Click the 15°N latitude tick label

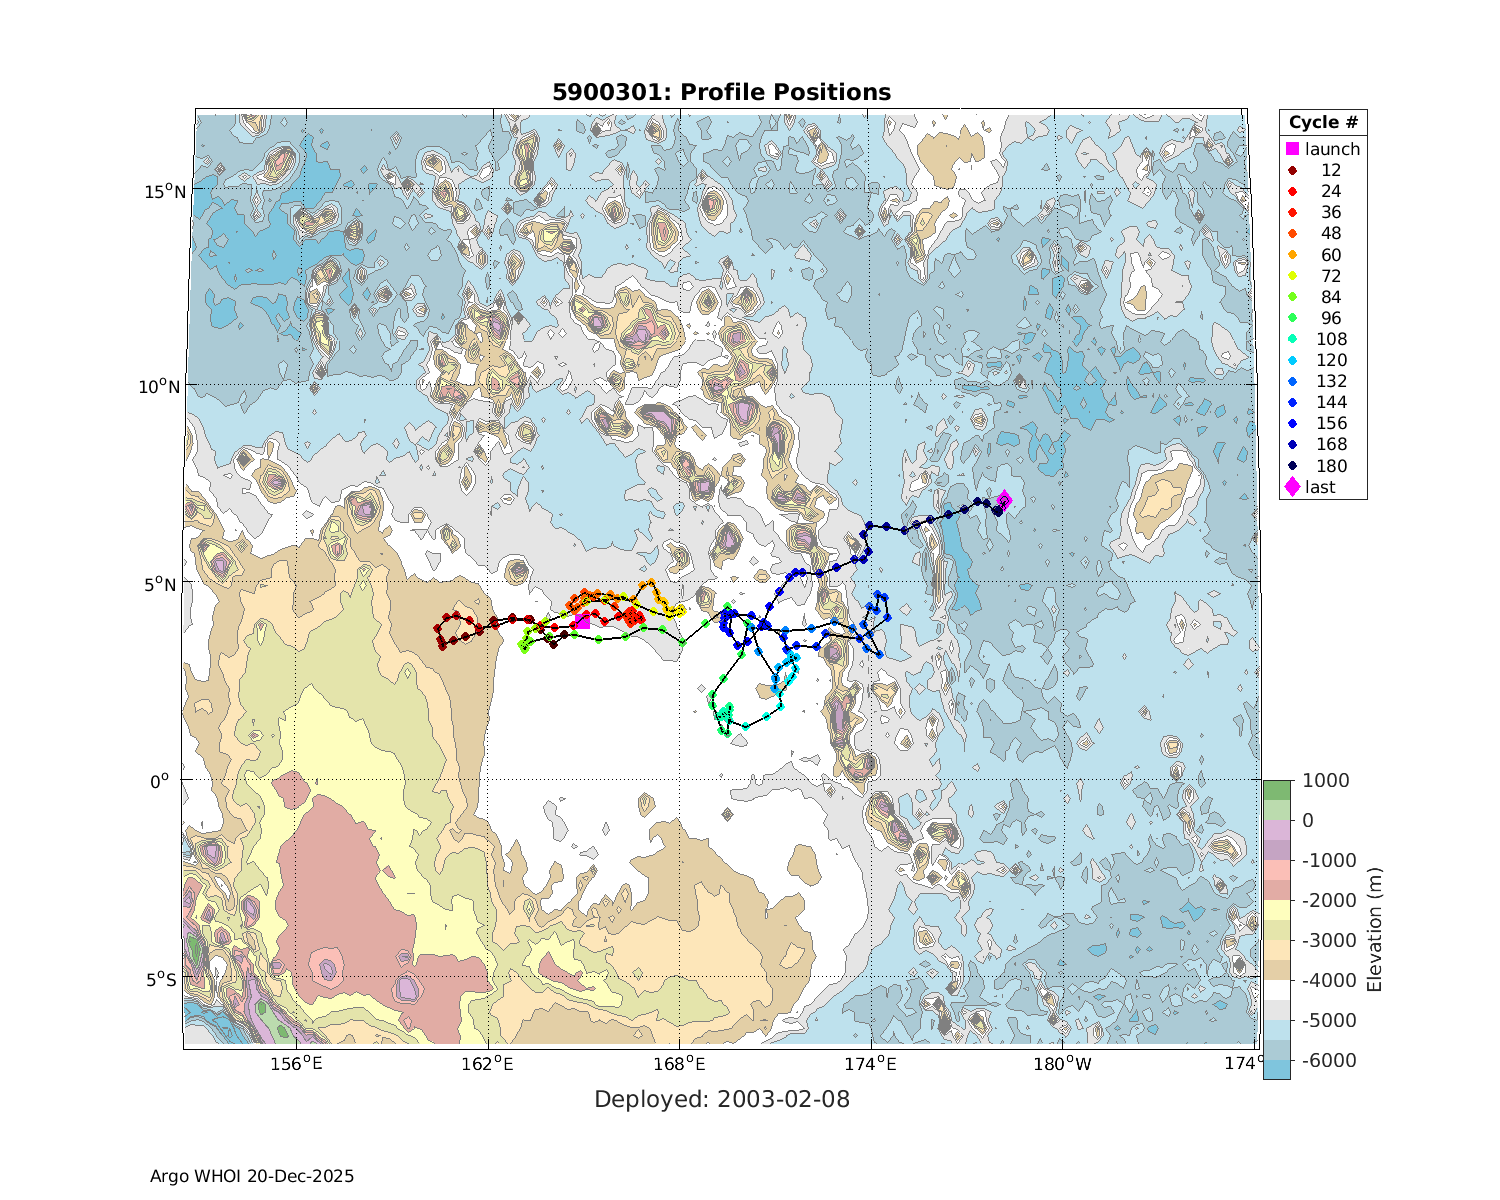coord(161,190)
